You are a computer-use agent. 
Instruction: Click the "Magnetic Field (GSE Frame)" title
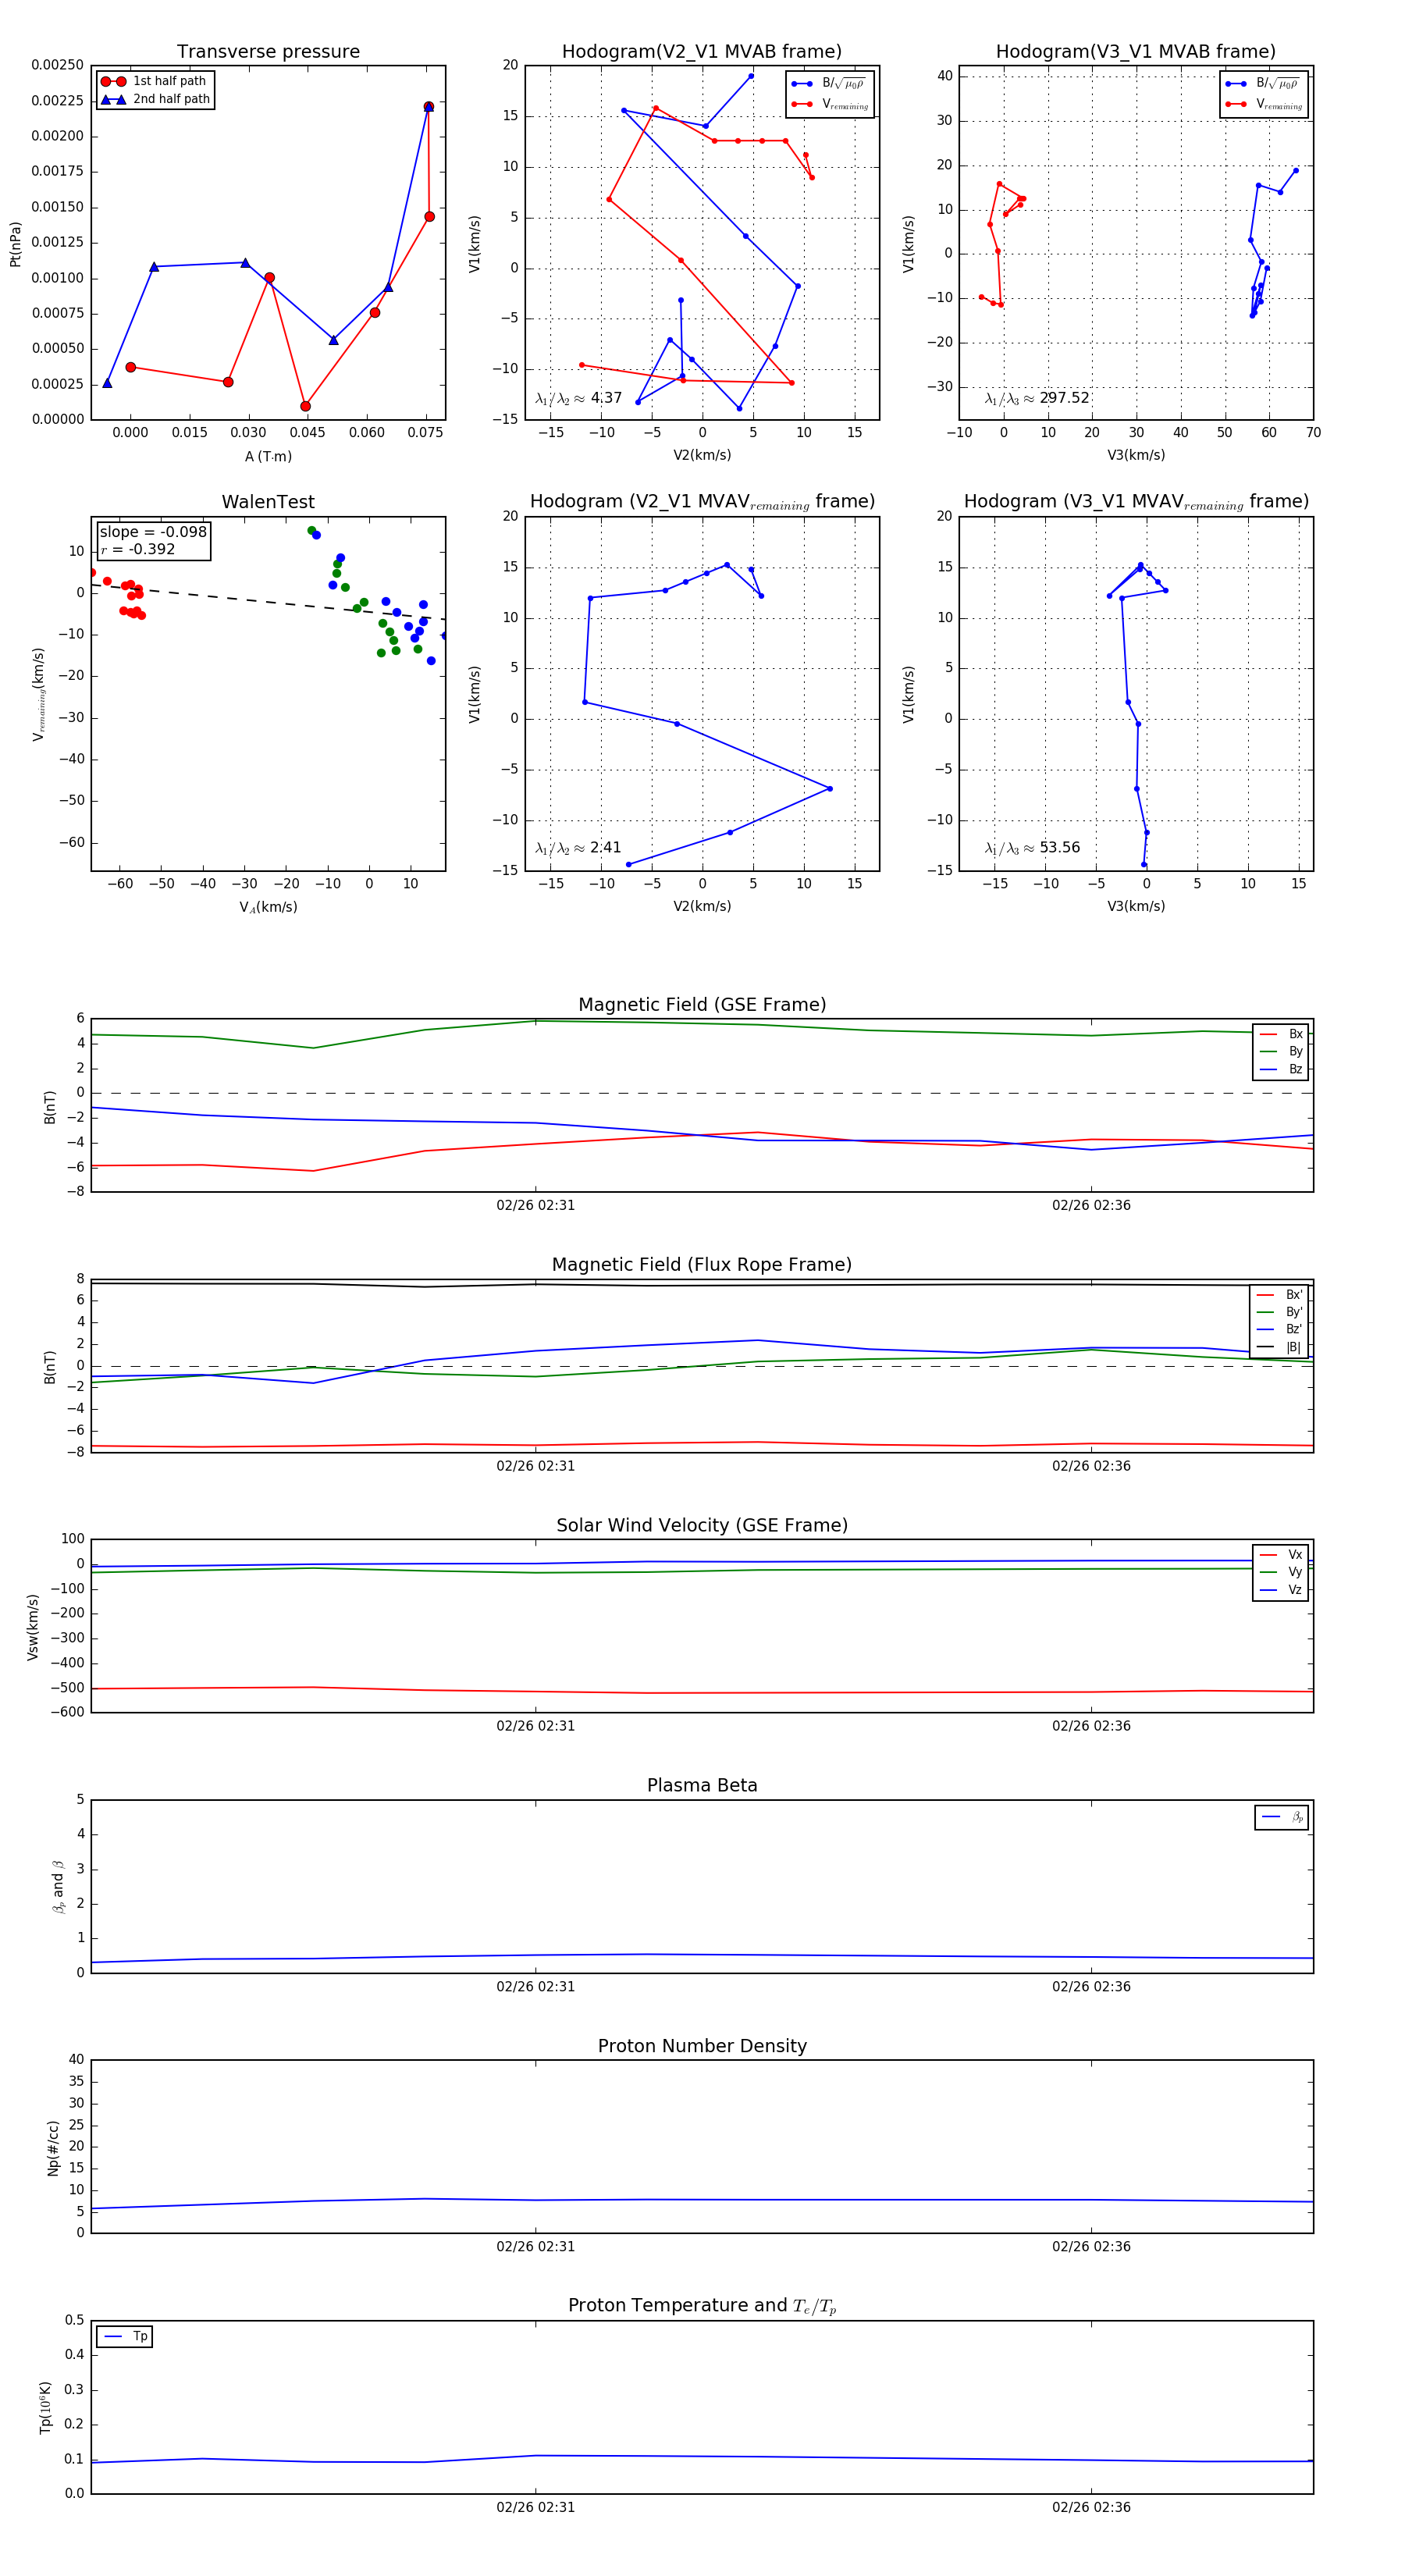702,1005
